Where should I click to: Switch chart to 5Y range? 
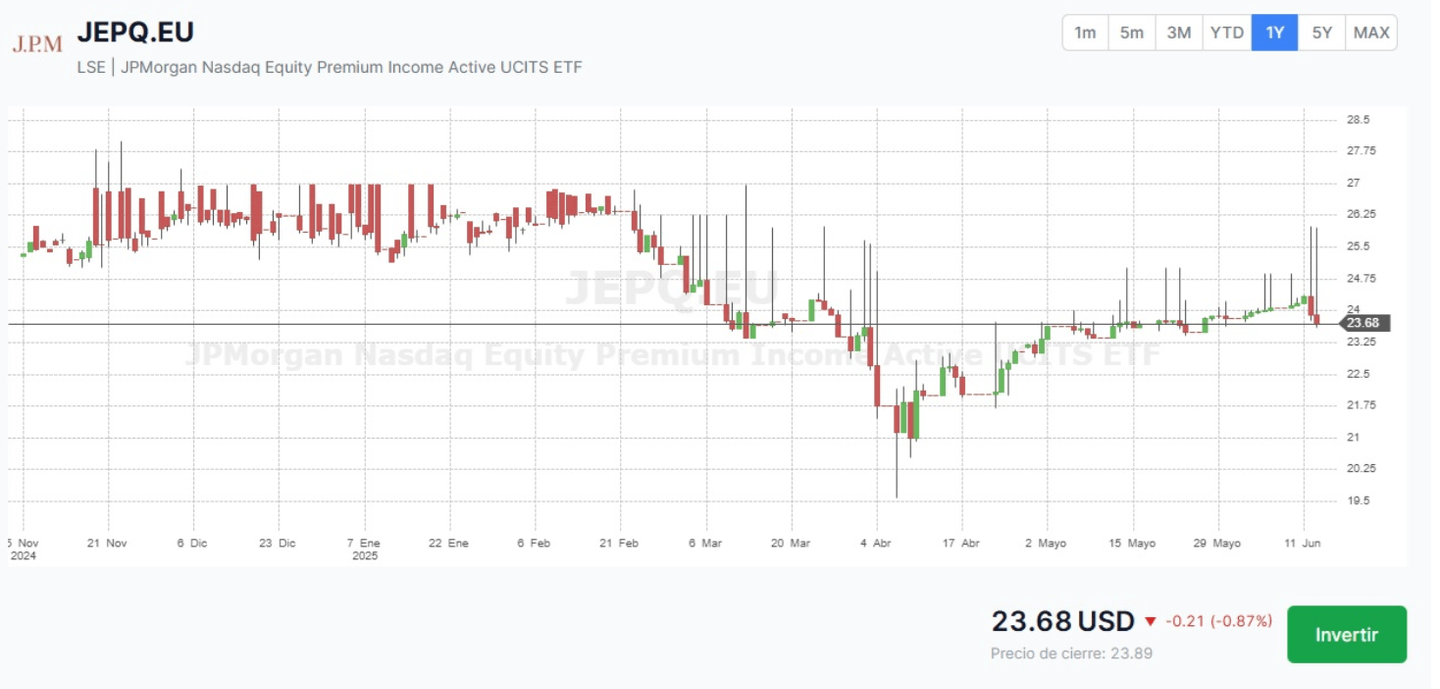pos(1322,33)
